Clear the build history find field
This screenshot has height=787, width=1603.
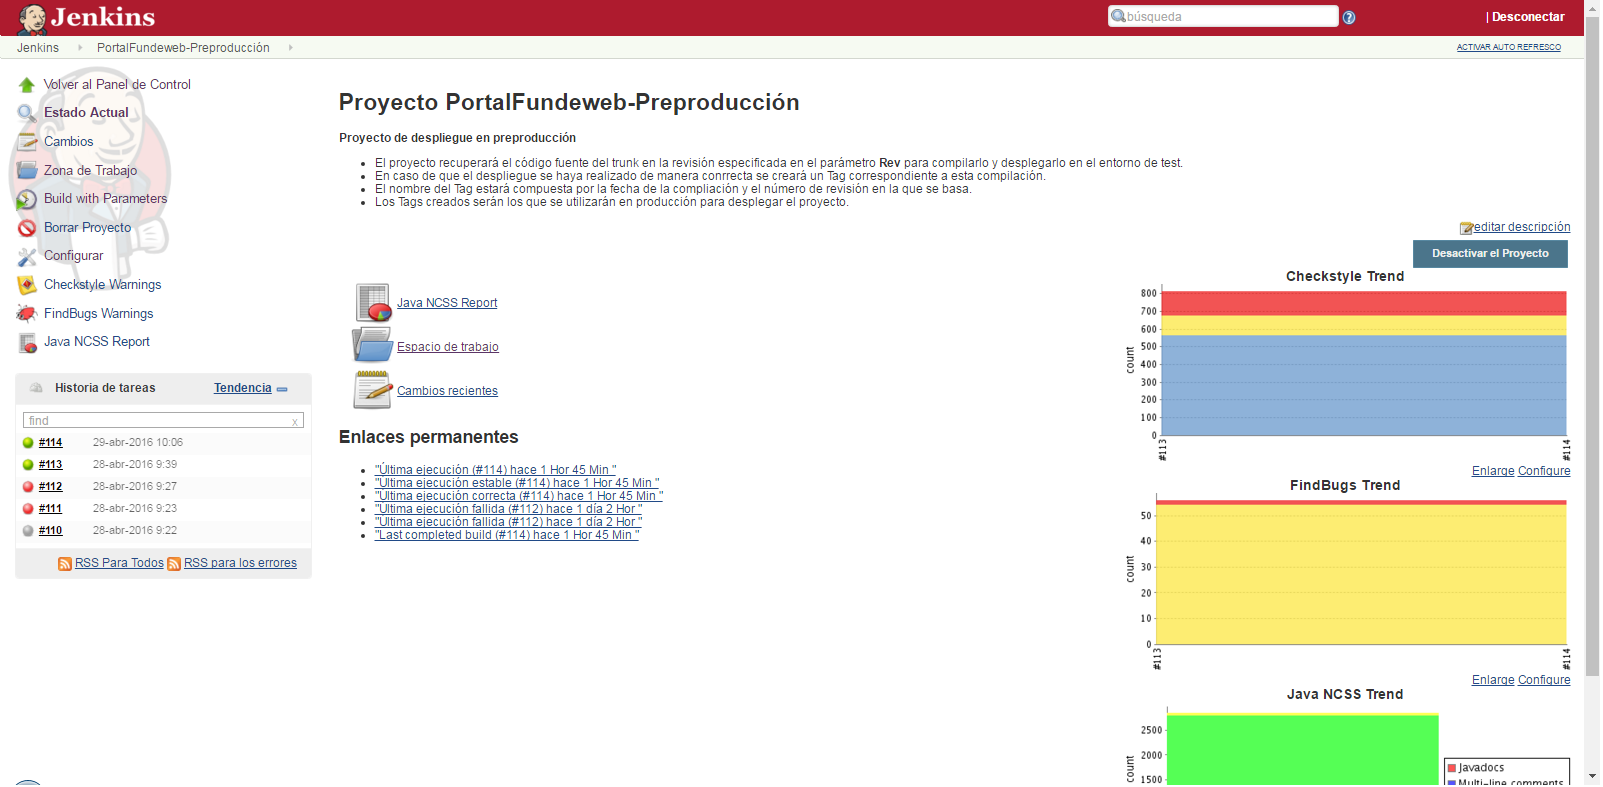coord(295,422)
